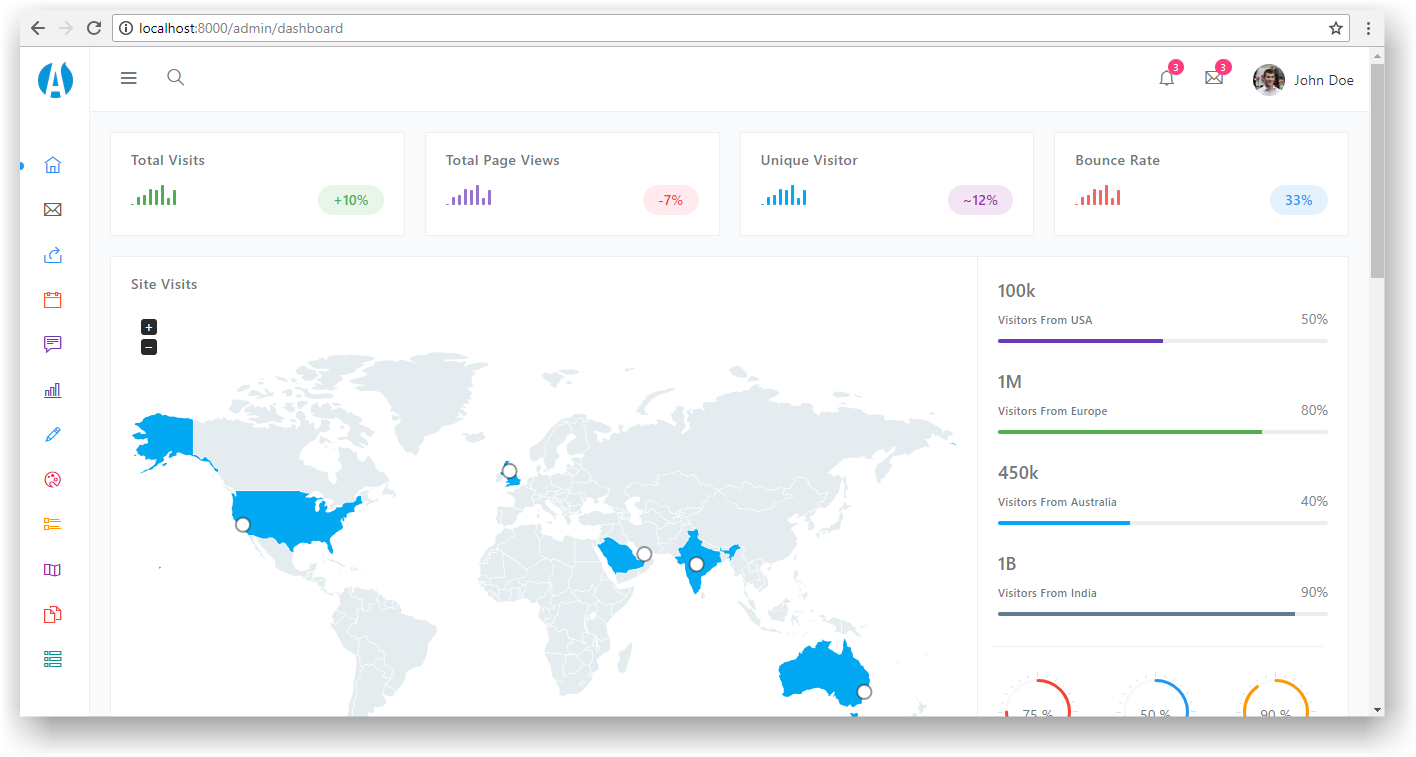
Task: Click the localhost address bar
Action: click(x=730, y=28)
